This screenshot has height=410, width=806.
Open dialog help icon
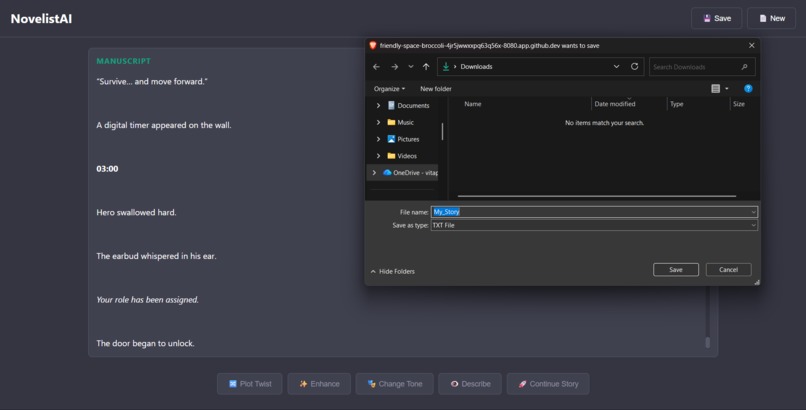pos(748,88)
